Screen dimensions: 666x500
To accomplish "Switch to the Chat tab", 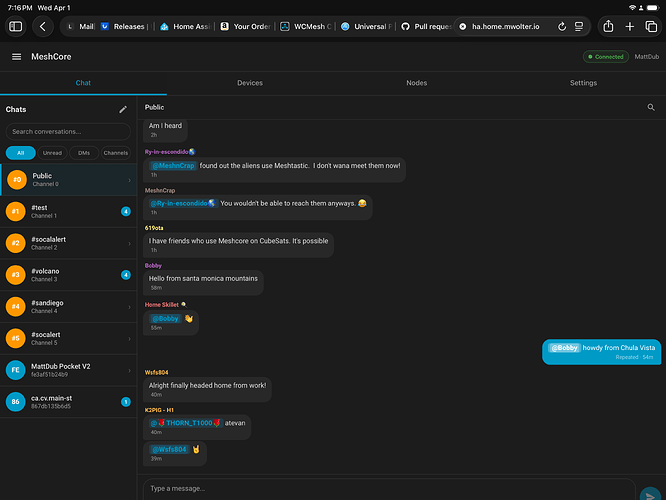I will 83,83.
